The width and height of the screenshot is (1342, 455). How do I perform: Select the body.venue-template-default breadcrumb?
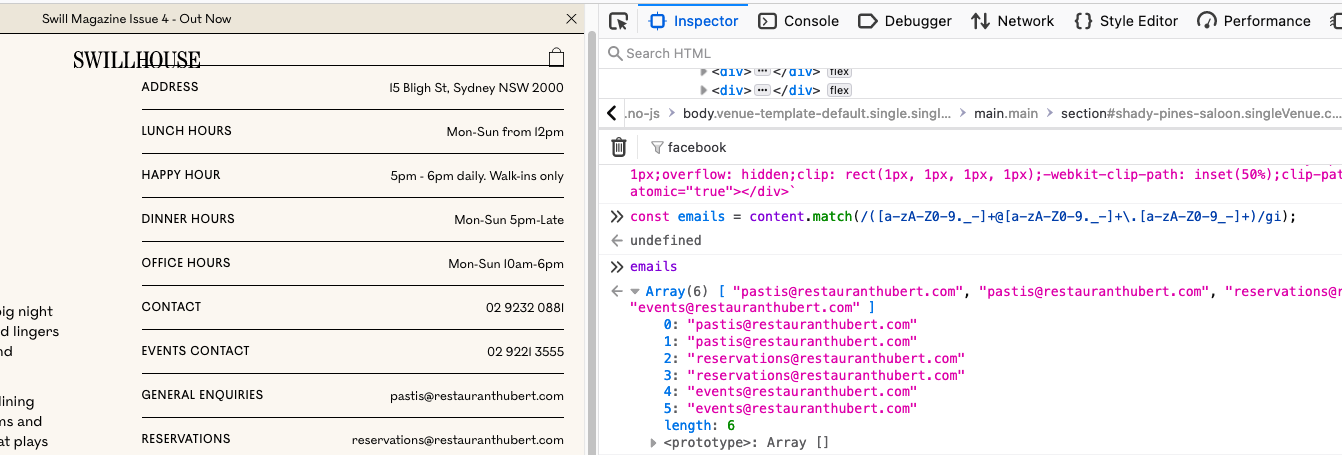tap(817, 113)
